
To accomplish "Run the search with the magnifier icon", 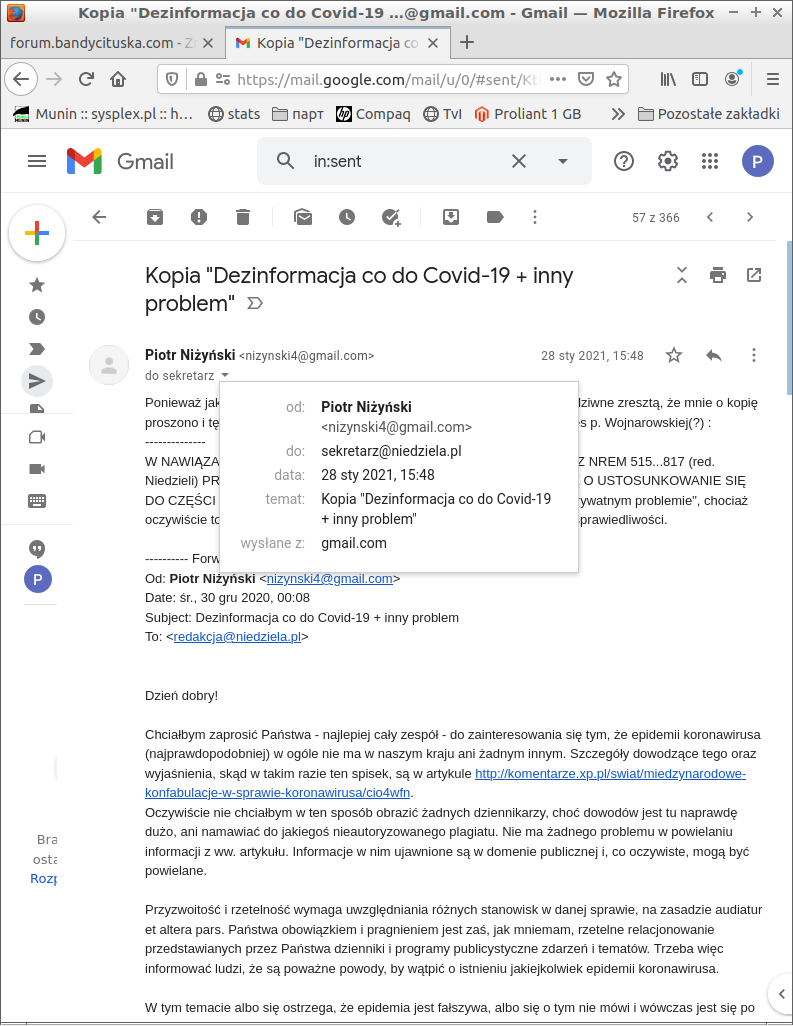I will pyautogui.click(x=285, y=161).
